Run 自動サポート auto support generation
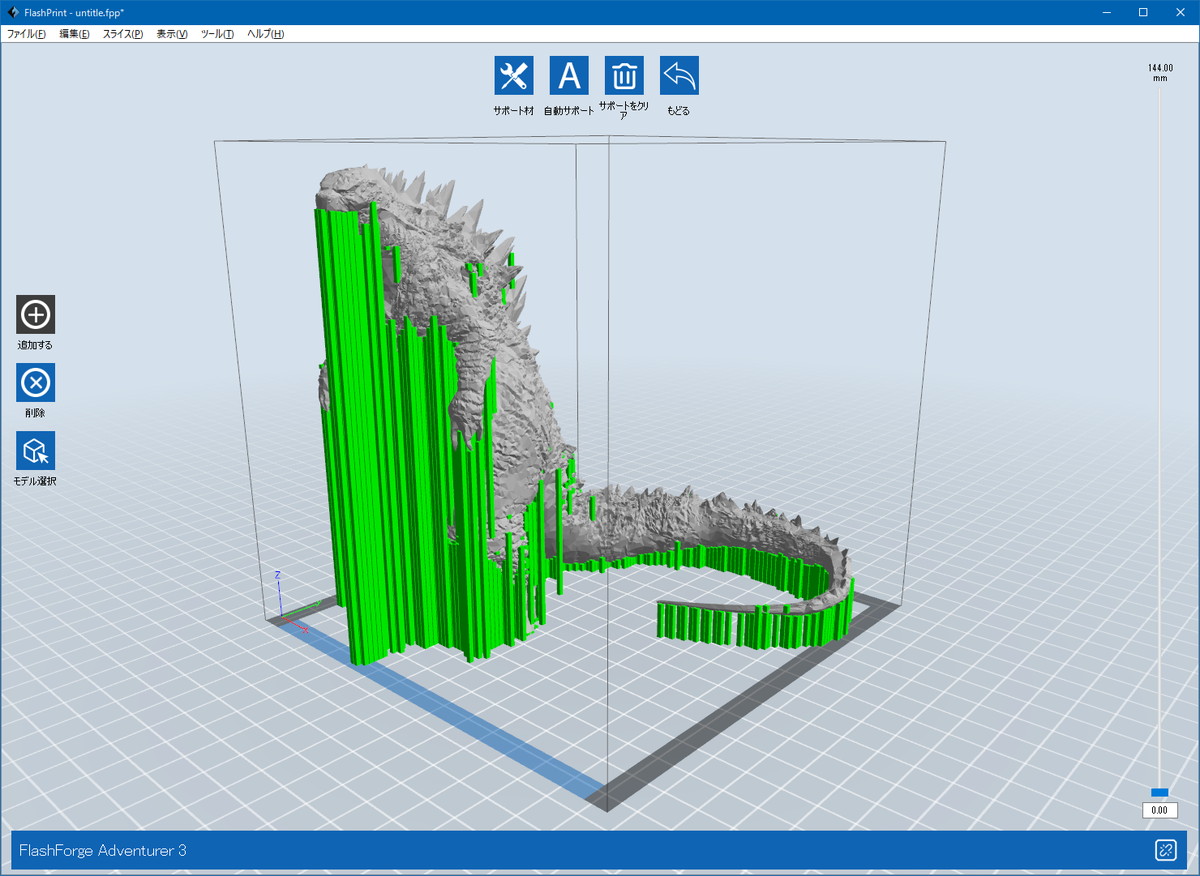 click(x=569, y=76)
